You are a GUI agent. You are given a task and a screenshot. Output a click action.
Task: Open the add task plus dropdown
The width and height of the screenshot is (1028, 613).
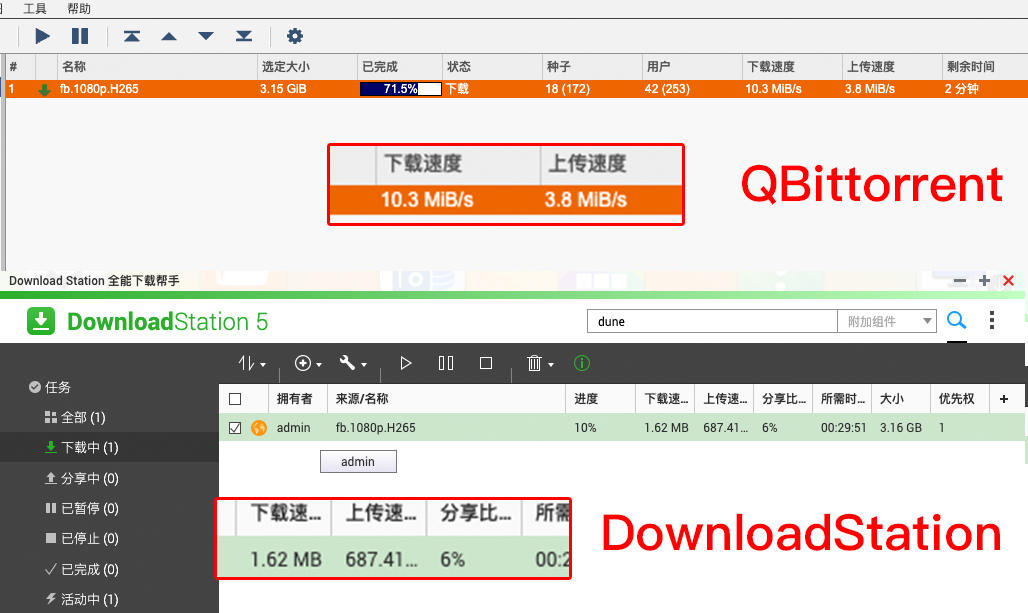308,363
